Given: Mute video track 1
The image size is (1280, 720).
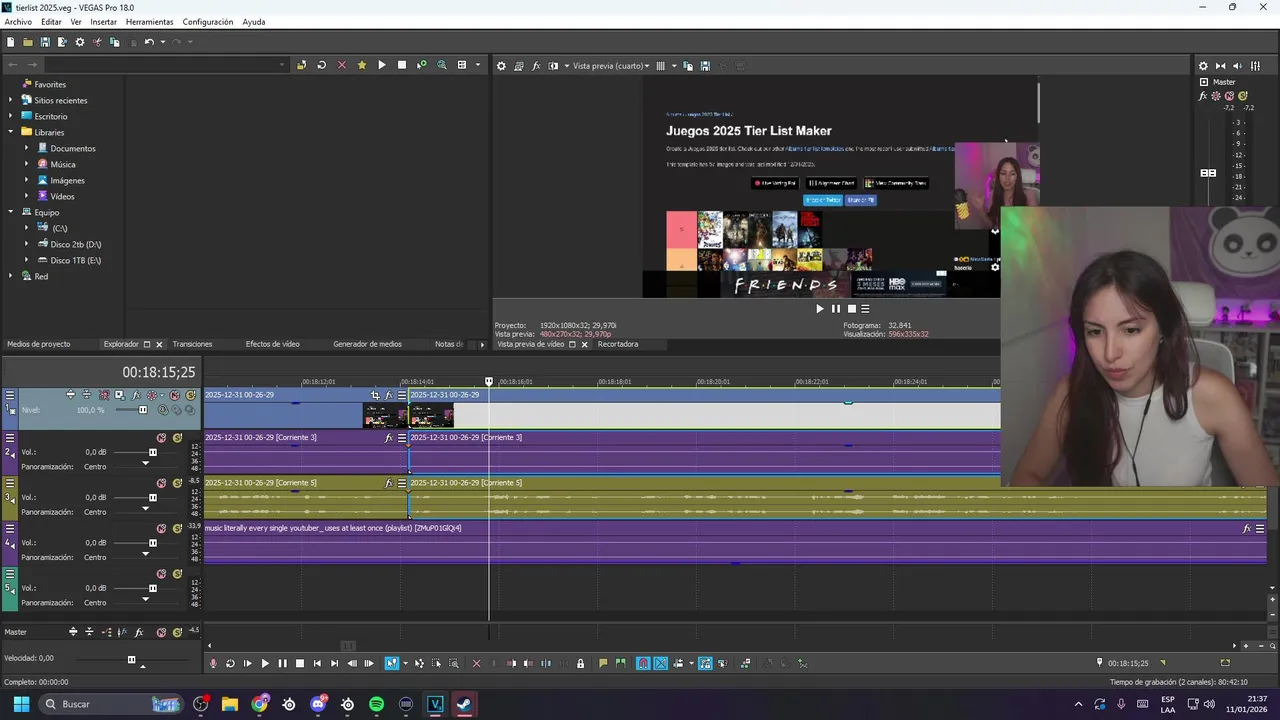Looking at the screenshot, I should click(x=175, y=395).
